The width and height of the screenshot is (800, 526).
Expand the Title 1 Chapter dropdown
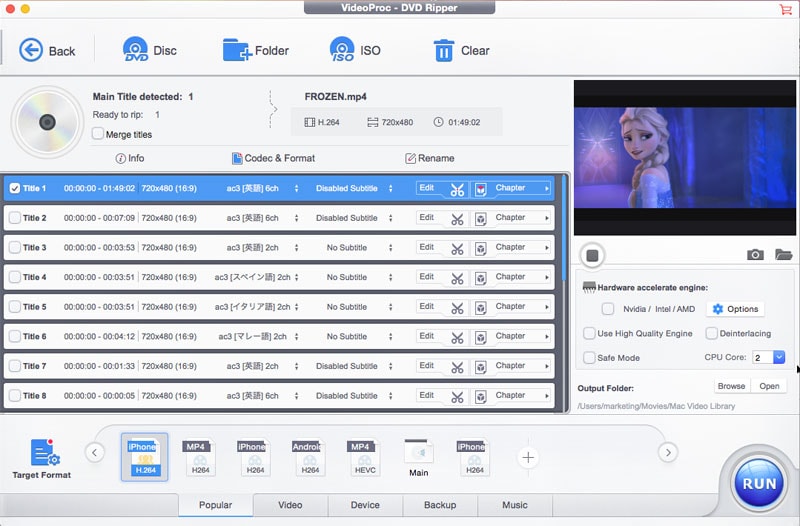547,188
